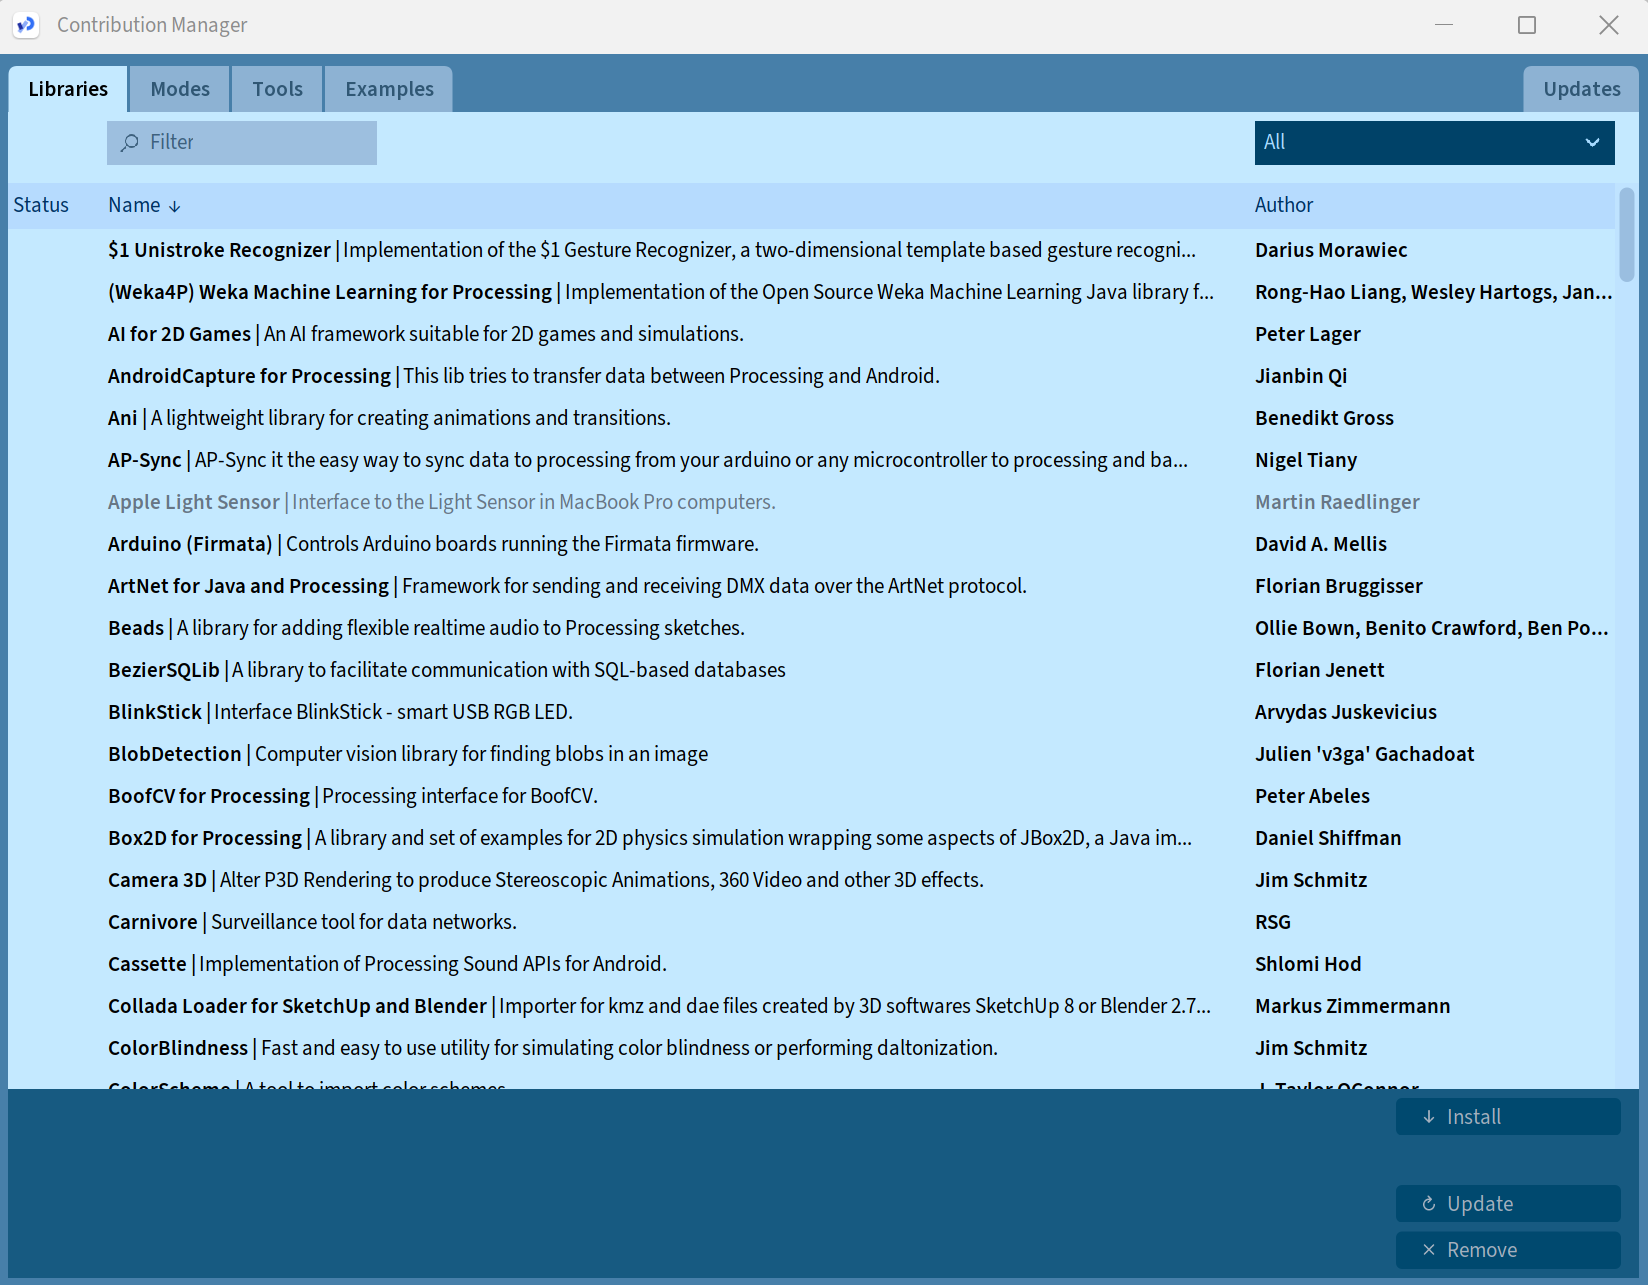1648x1285 pixels.
Task: Select the Box2D for Processing library
Action: (205, 838)
